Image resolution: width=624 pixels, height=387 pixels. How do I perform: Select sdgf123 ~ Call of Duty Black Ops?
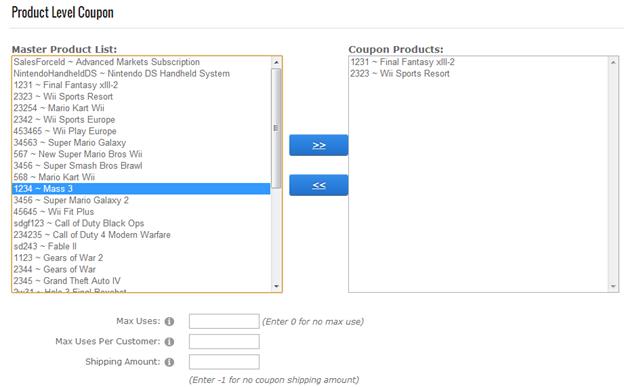[x=141, y=223]
